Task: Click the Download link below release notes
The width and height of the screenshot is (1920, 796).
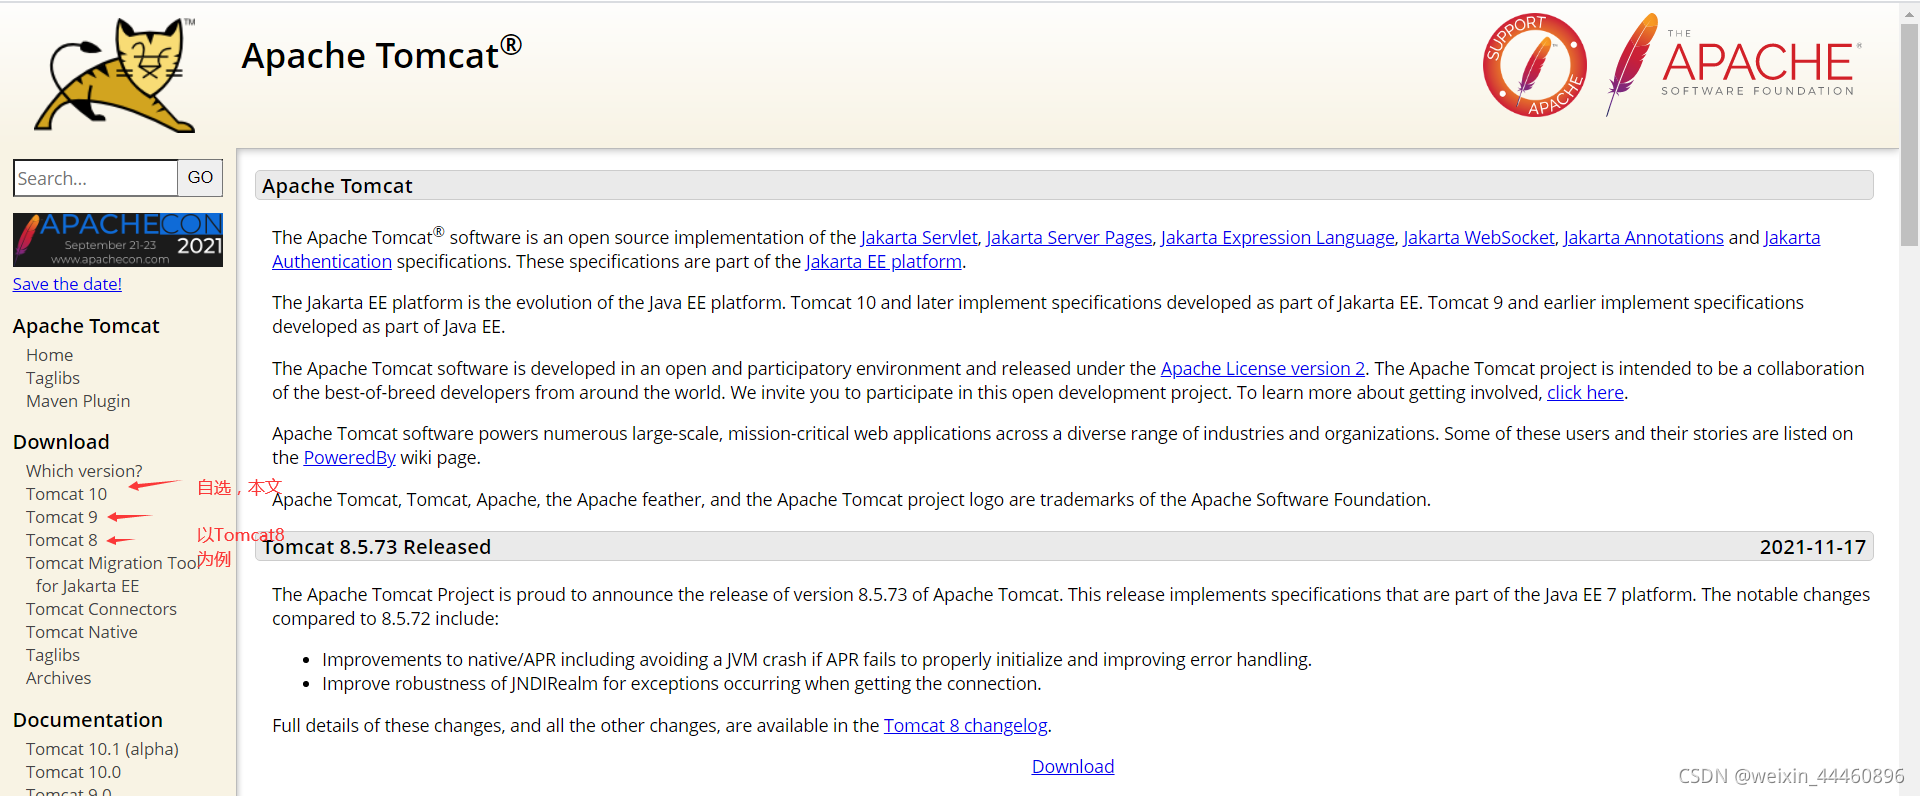Action: [x=1073, y=766]
